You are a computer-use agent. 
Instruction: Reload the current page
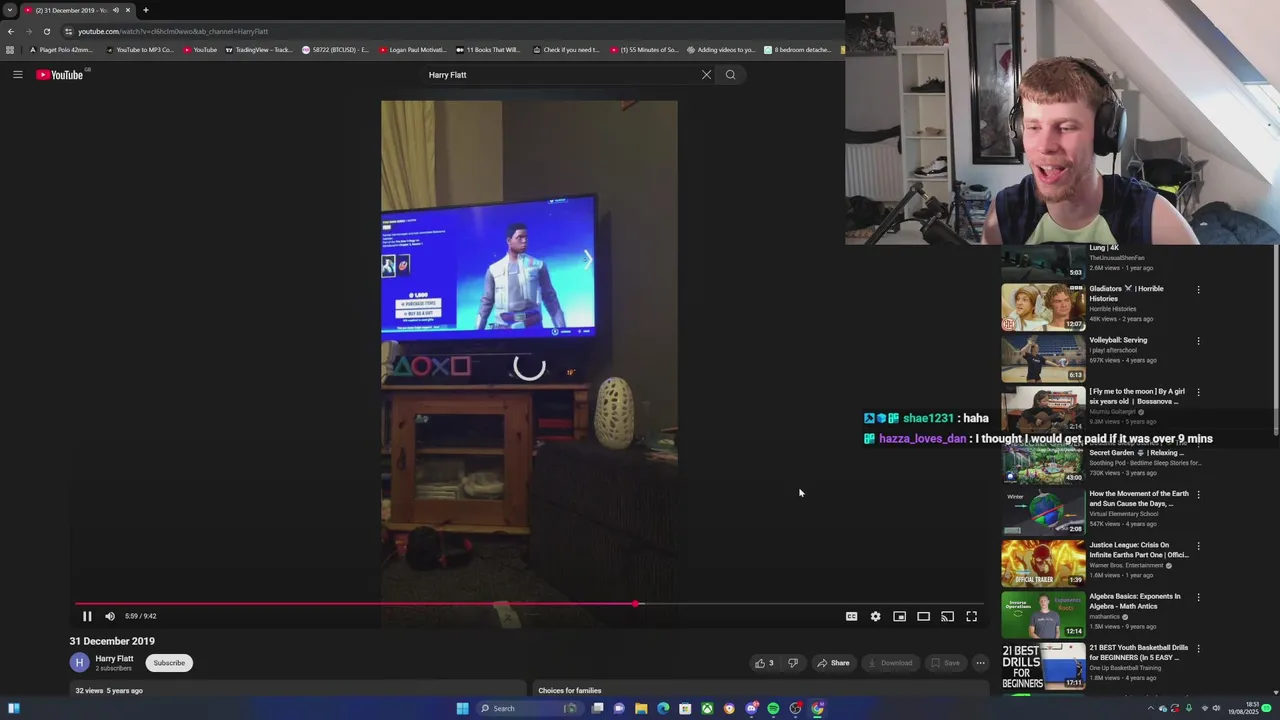click(47, 31)
